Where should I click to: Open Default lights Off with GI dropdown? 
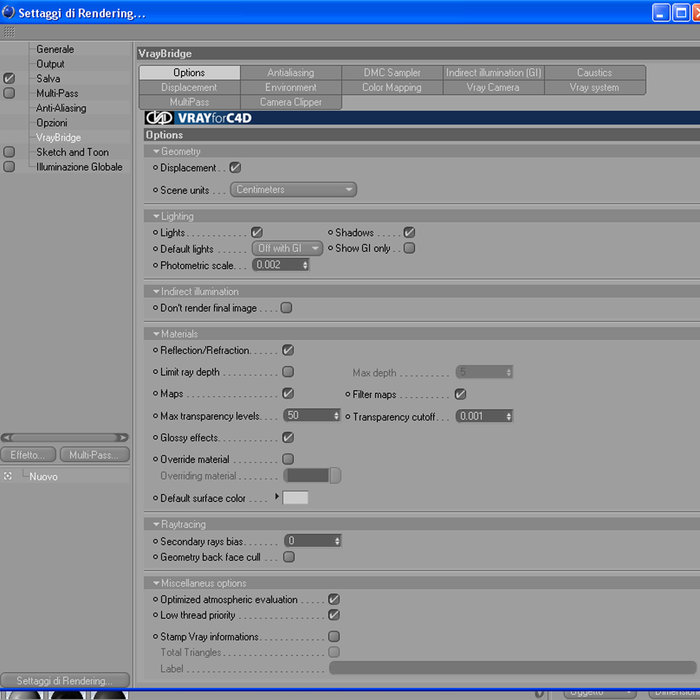pyautogui.click(x=287, y=248)
